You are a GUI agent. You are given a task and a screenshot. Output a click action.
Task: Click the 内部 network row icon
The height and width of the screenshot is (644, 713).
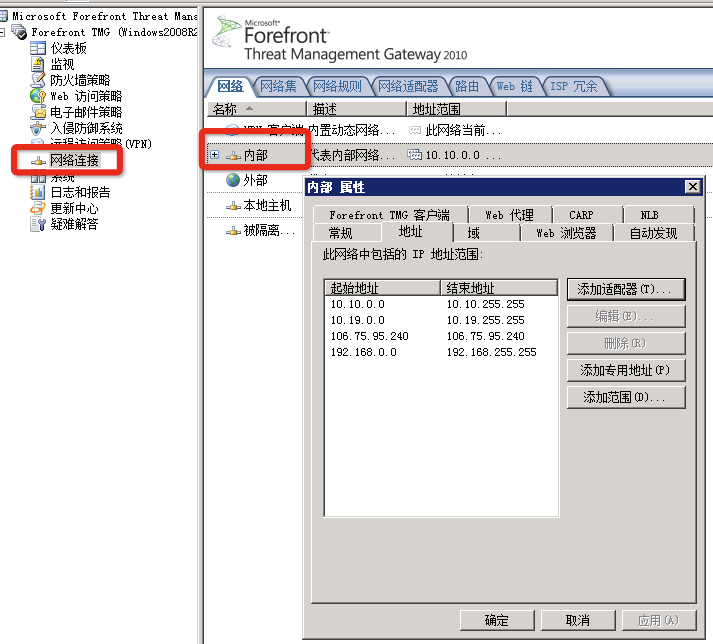click(x=233, y=156)
